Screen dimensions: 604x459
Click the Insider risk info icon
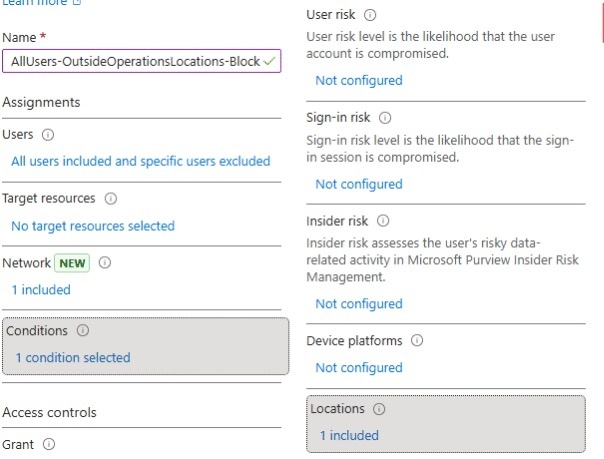tap(382, 220)
